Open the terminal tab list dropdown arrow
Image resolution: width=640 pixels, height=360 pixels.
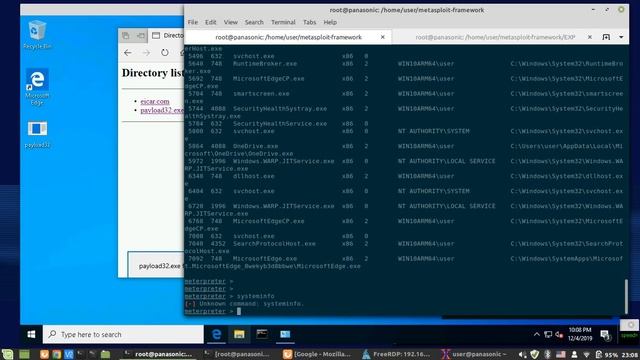click(x=621, y=37)
